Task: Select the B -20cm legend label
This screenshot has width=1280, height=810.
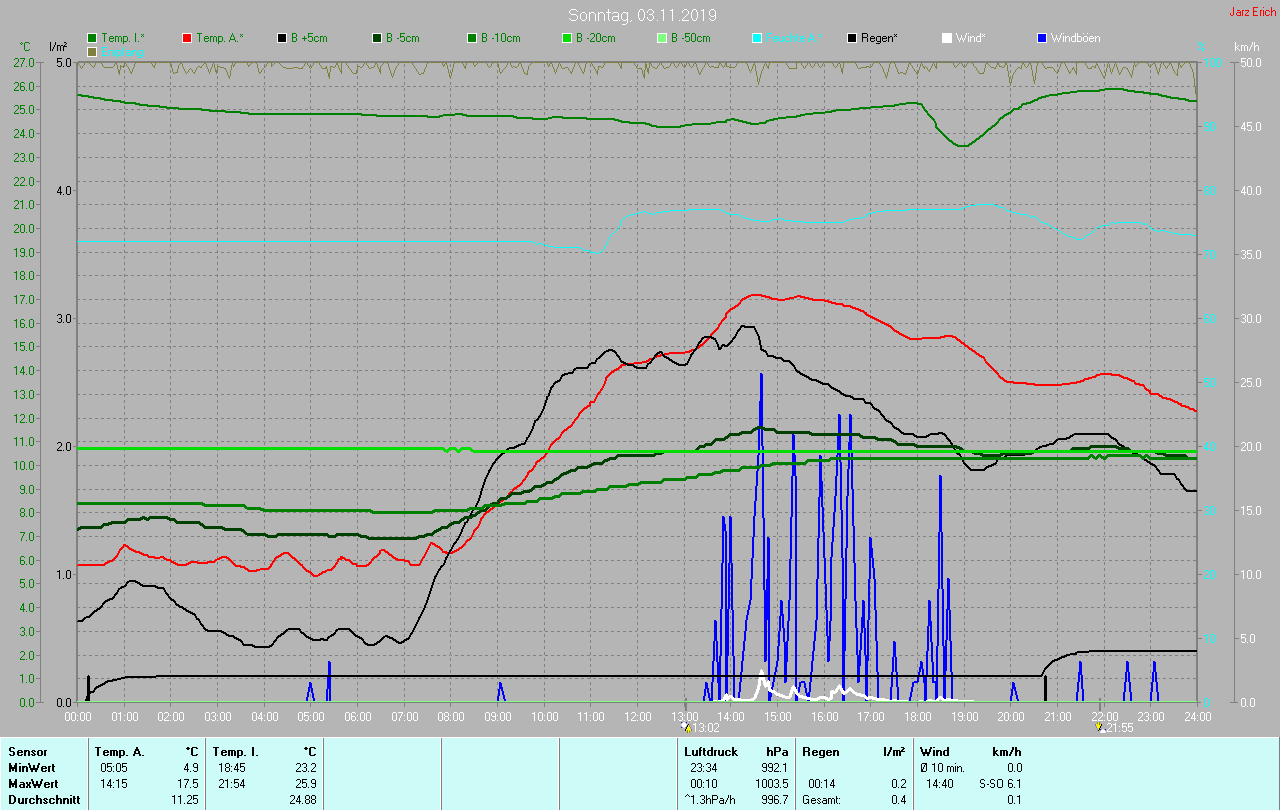Action: pyautogui.click(x=595, y=38)
